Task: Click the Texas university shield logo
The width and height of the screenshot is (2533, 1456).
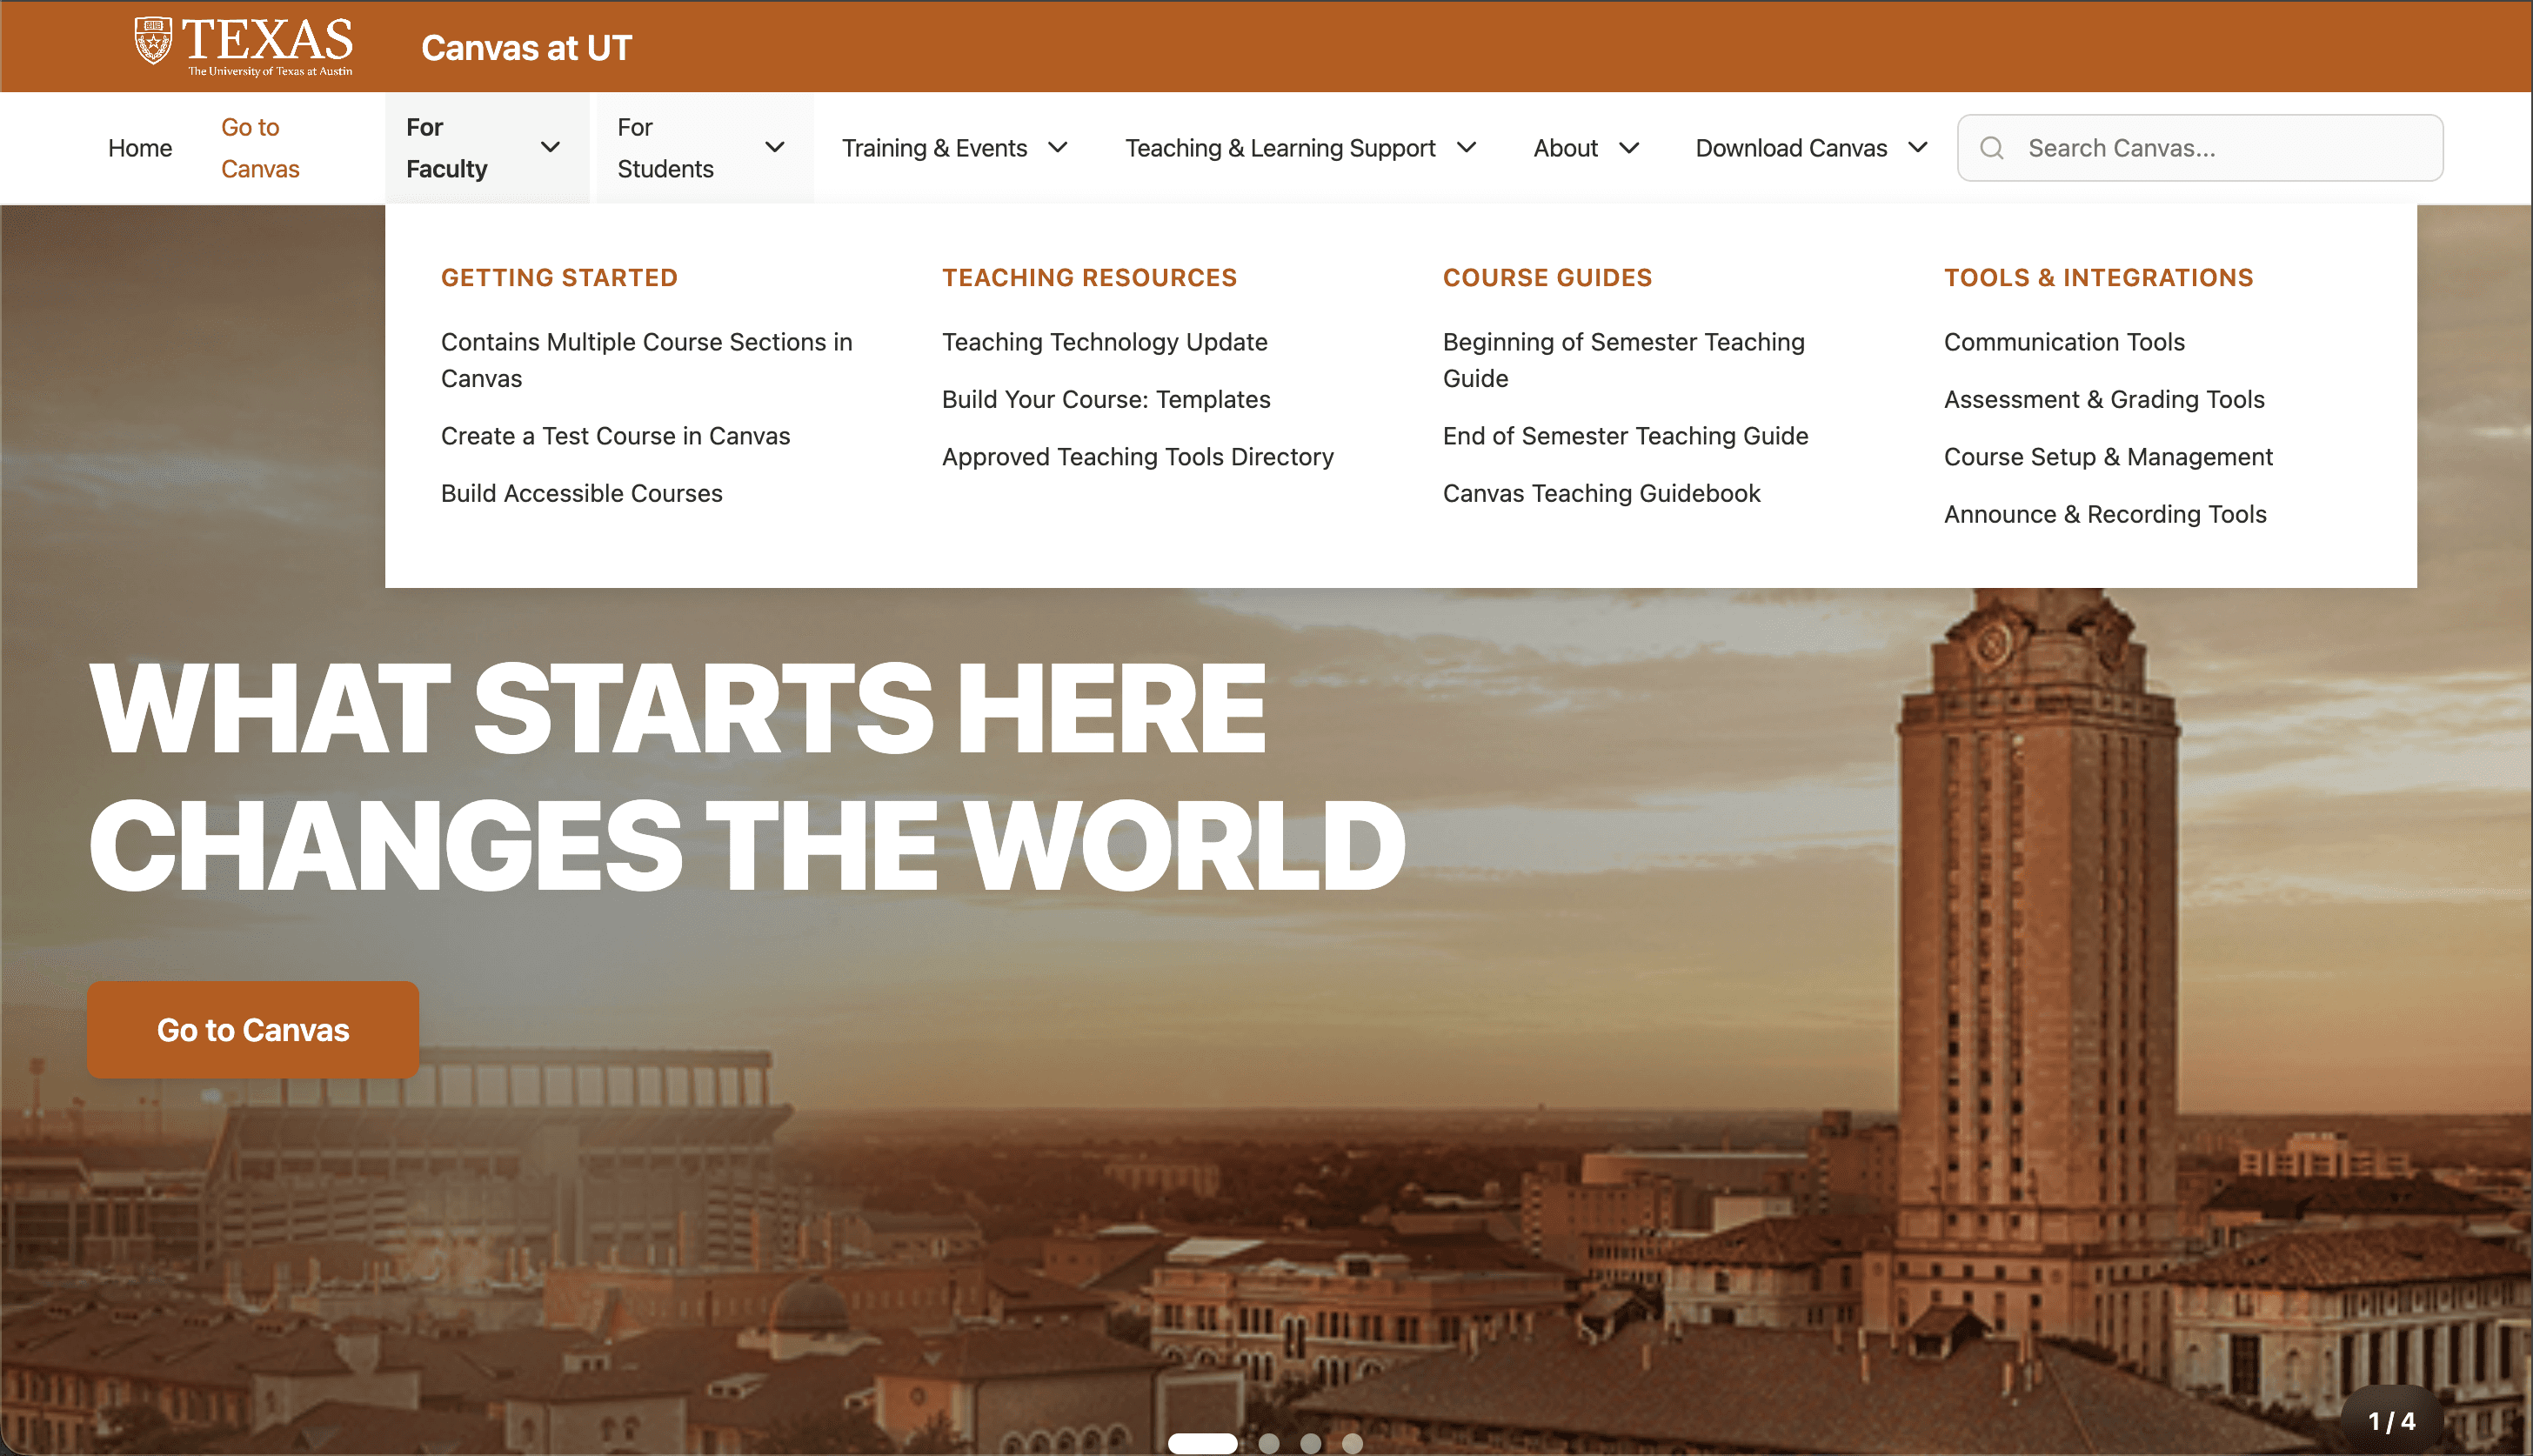Action: 153,41
